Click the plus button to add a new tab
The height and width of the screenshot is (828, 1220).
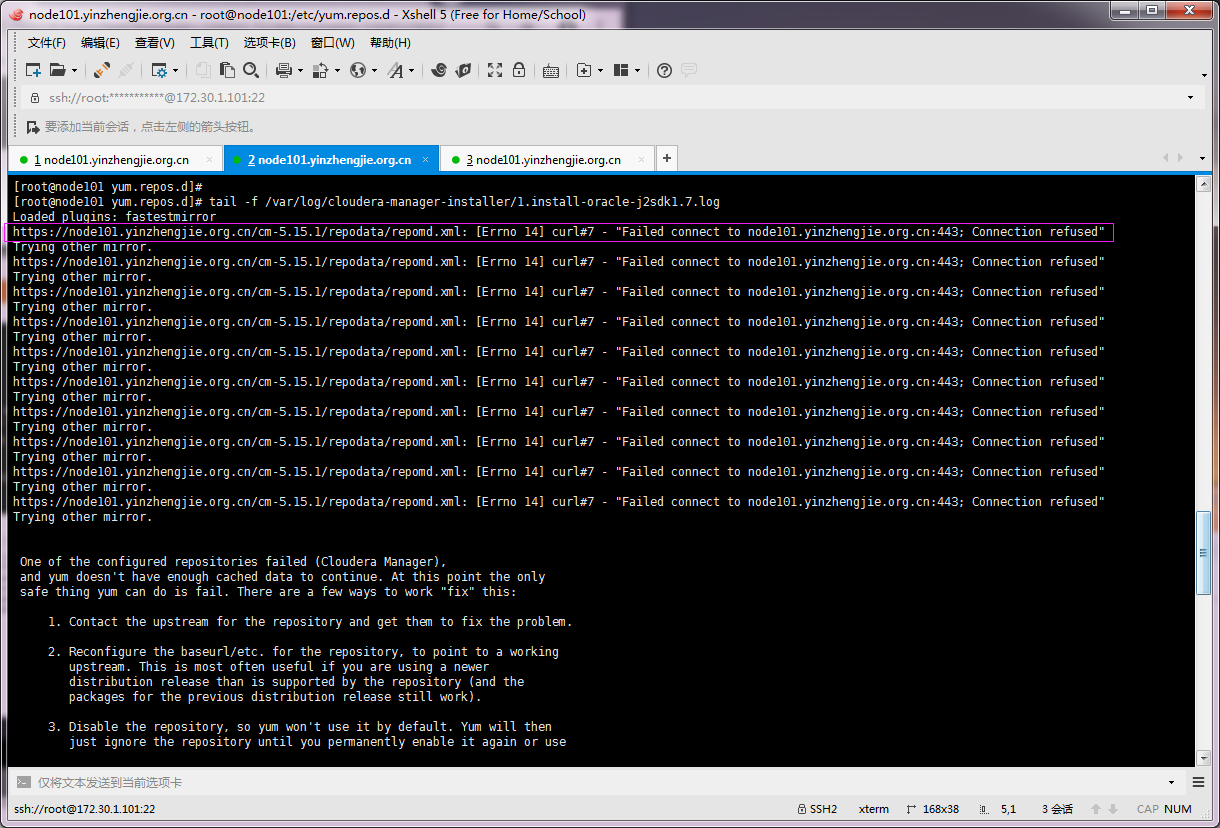coord(667,158)
